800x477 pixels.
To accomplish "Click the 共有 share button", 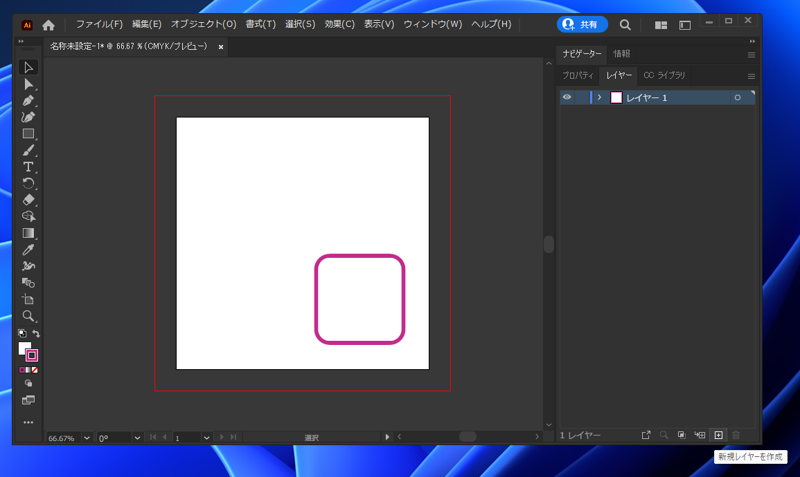I will (582, 24).
